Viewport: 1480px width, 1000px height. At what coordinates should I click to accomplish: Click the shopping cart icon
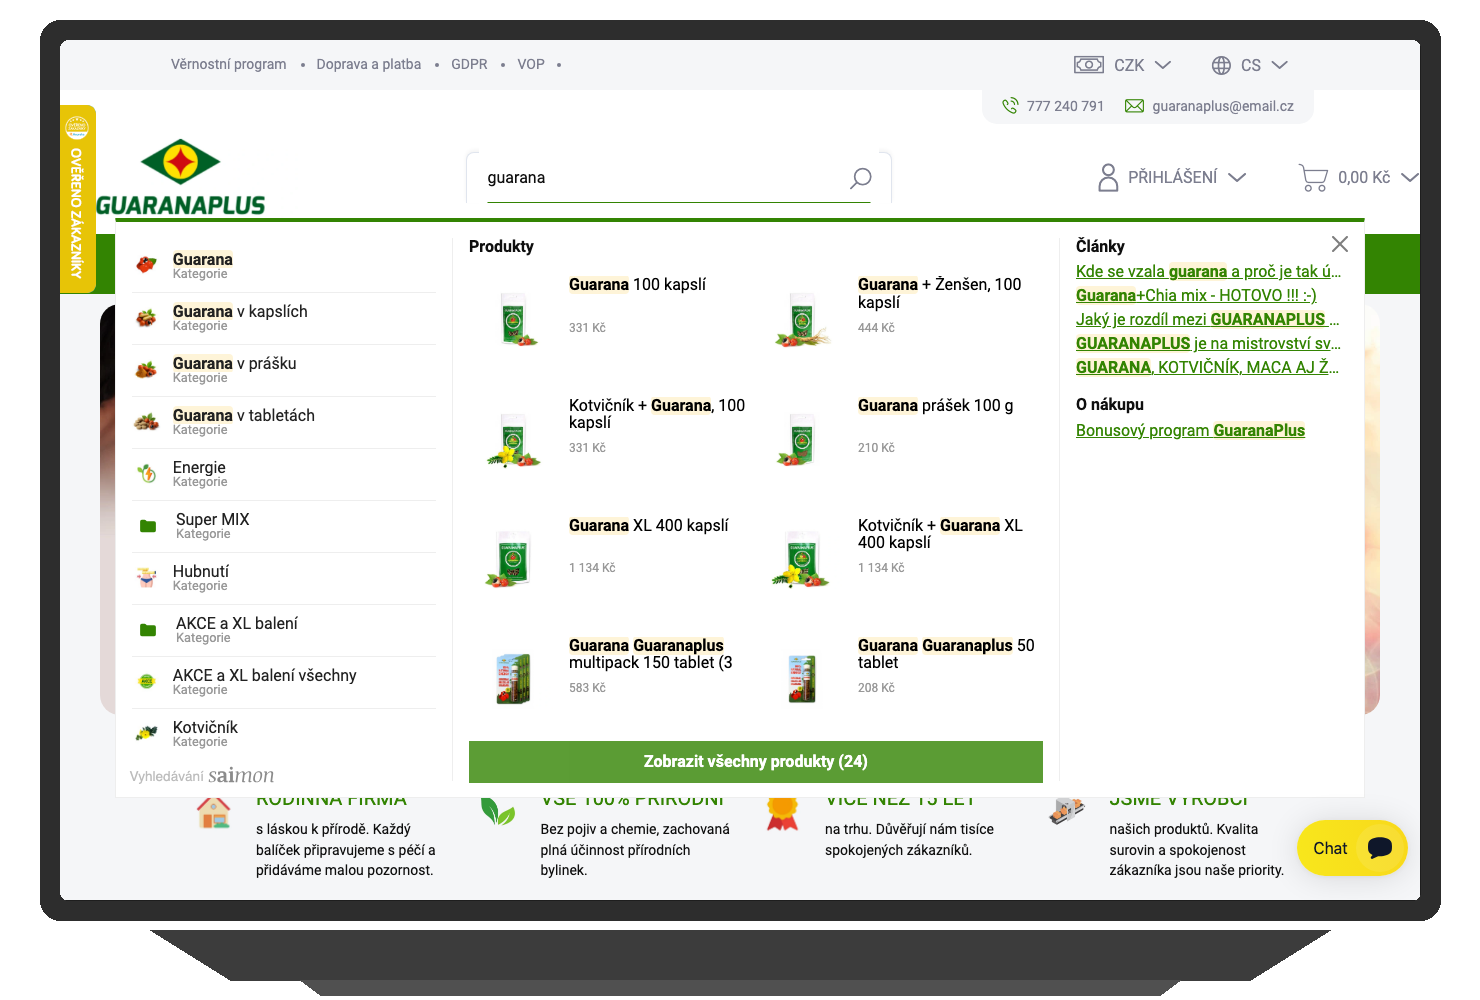pyautogui.click(x=1312, y=178)
